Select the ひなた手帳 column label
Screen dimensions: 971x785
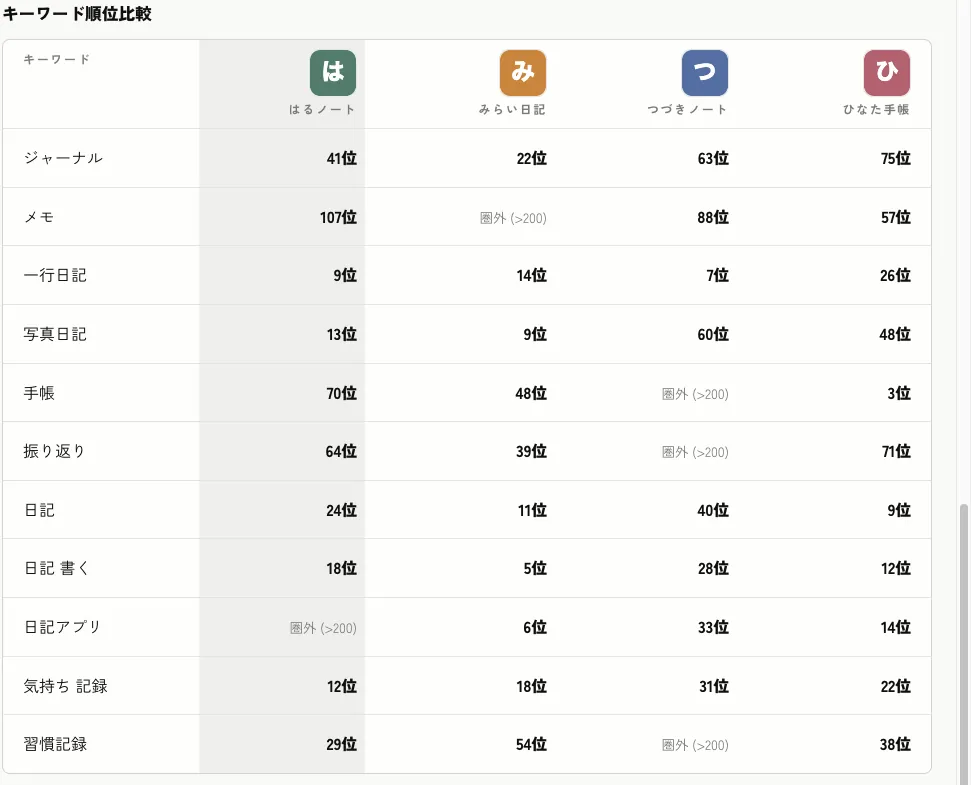tap(876, 110)
